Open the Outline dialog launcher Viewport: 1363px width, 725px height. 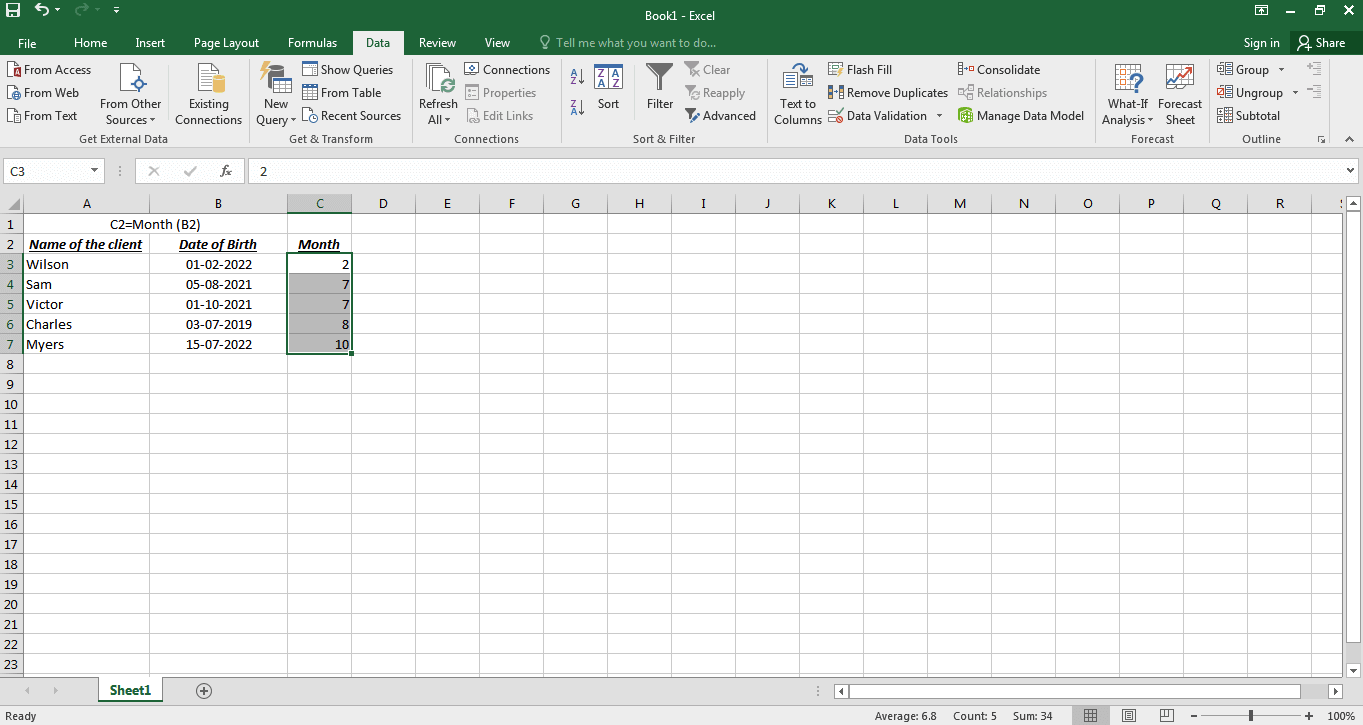pyautogui.click(x=1322, y=139)
